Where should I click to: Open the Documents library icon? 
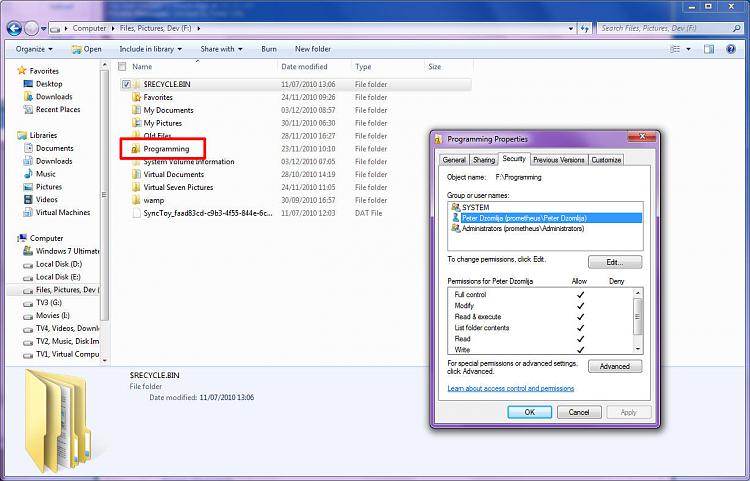[28, 148]
